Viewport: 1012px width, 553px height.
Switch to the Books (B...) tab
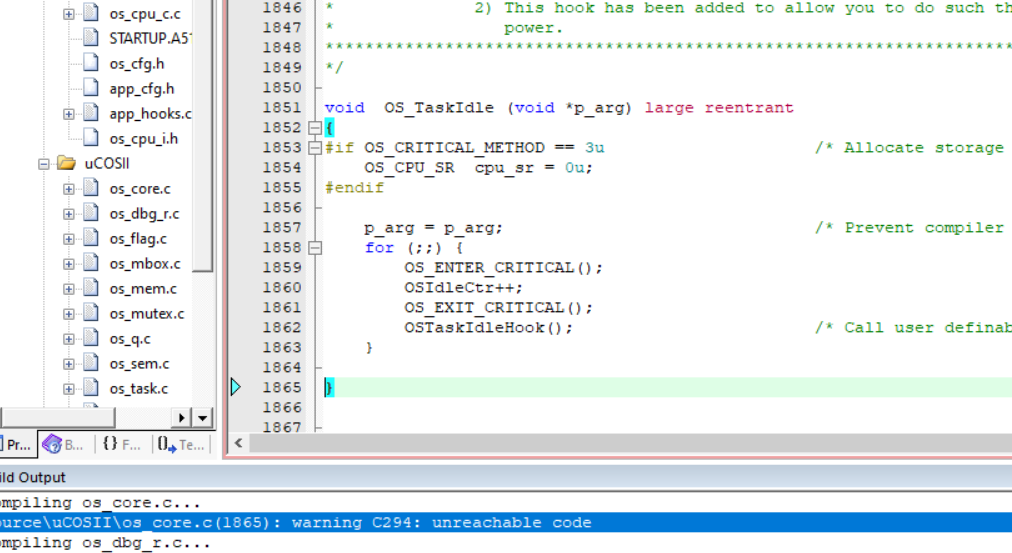tap(64, 445)
